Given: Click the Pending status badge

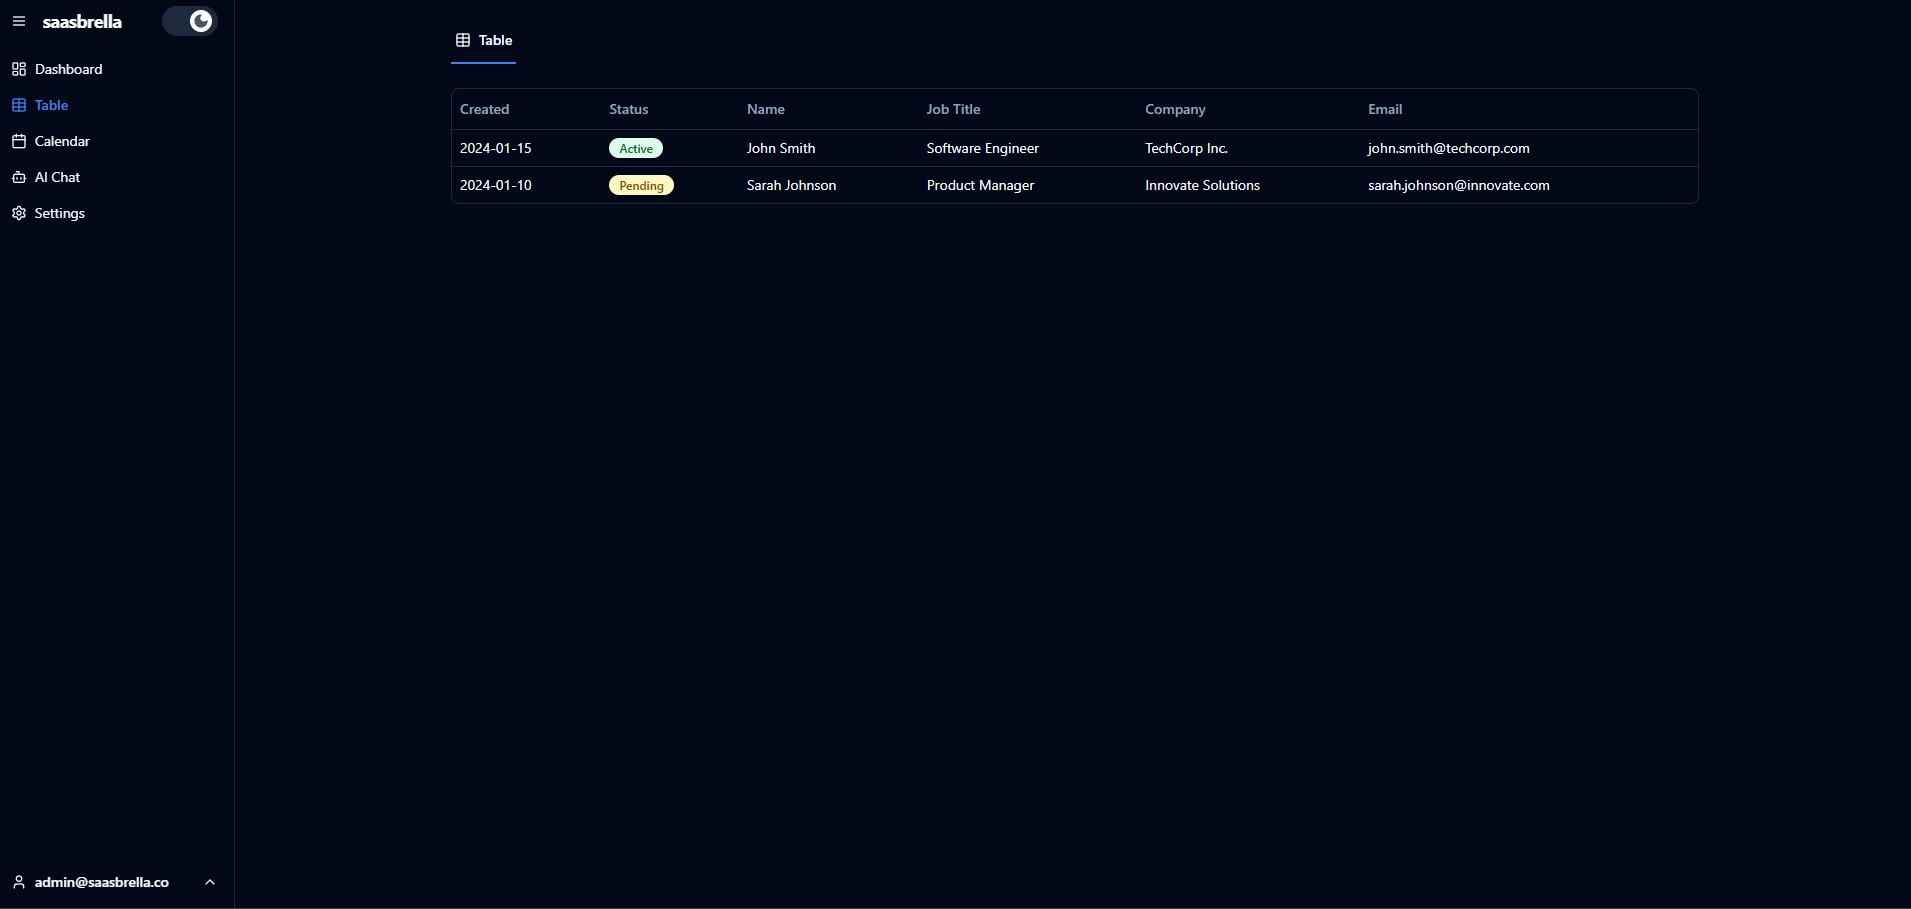Looking at the screenshot, I should 641,185.
